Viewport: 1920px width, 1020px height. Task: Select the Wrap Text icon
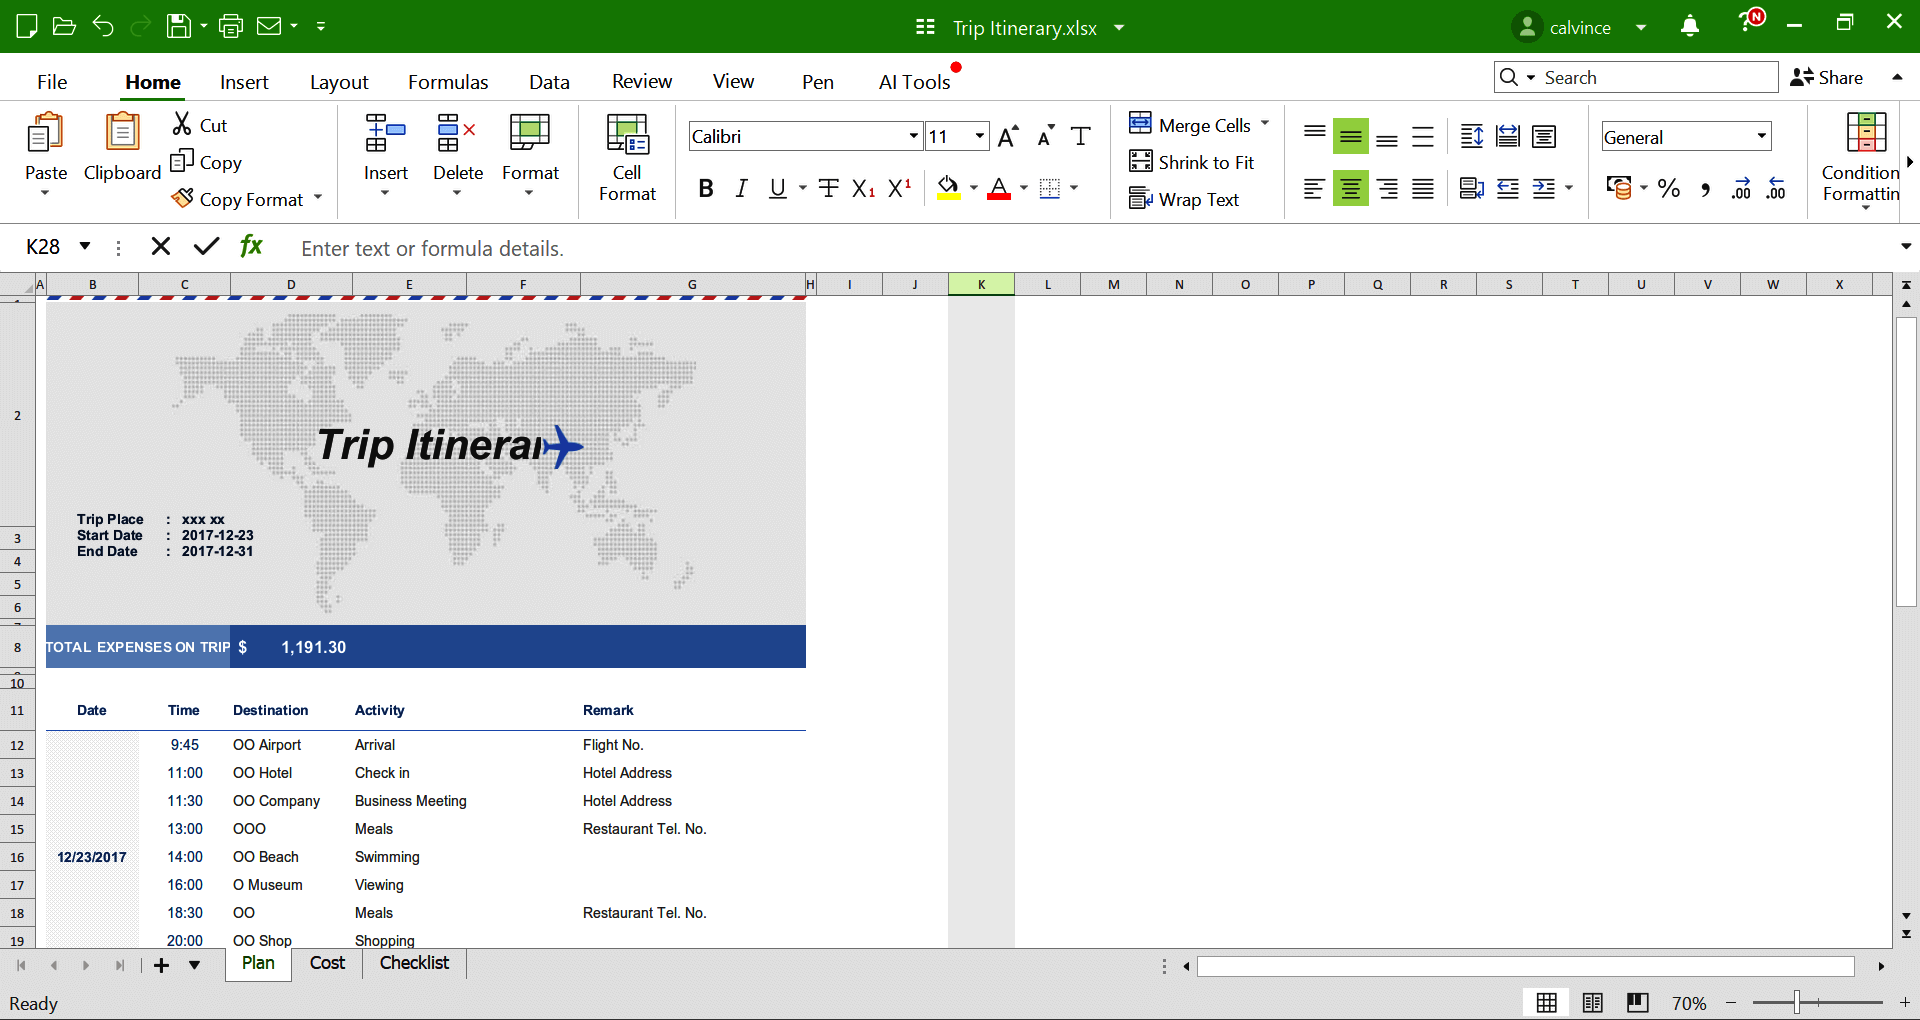pyautogui.click(x=1186, y=199)
